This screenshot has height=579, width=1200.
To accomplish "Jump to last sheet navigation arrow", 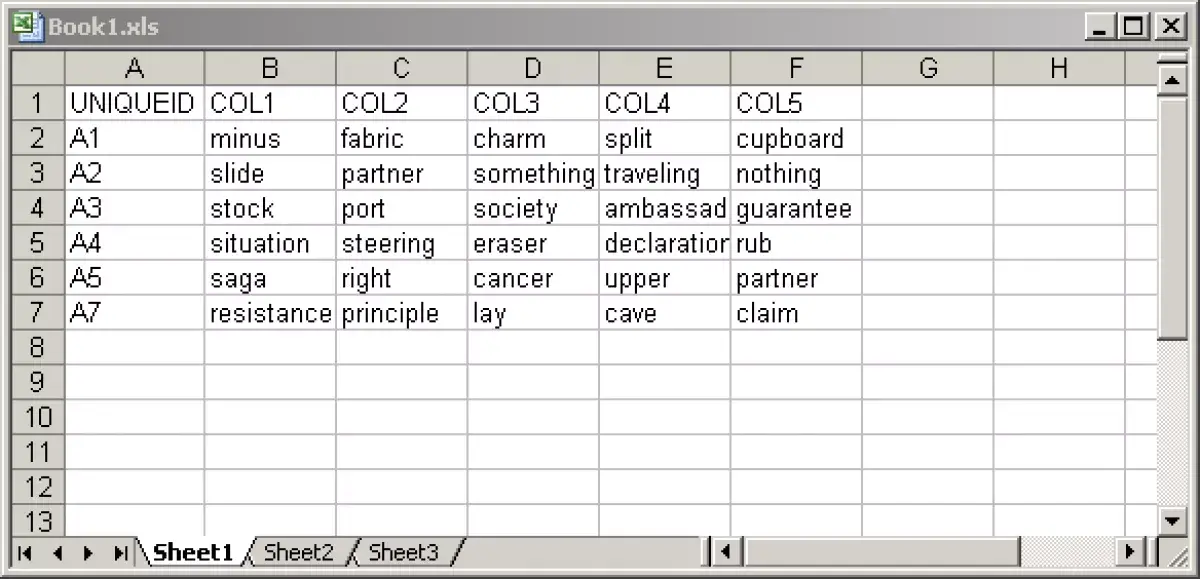I will [121, 552].
